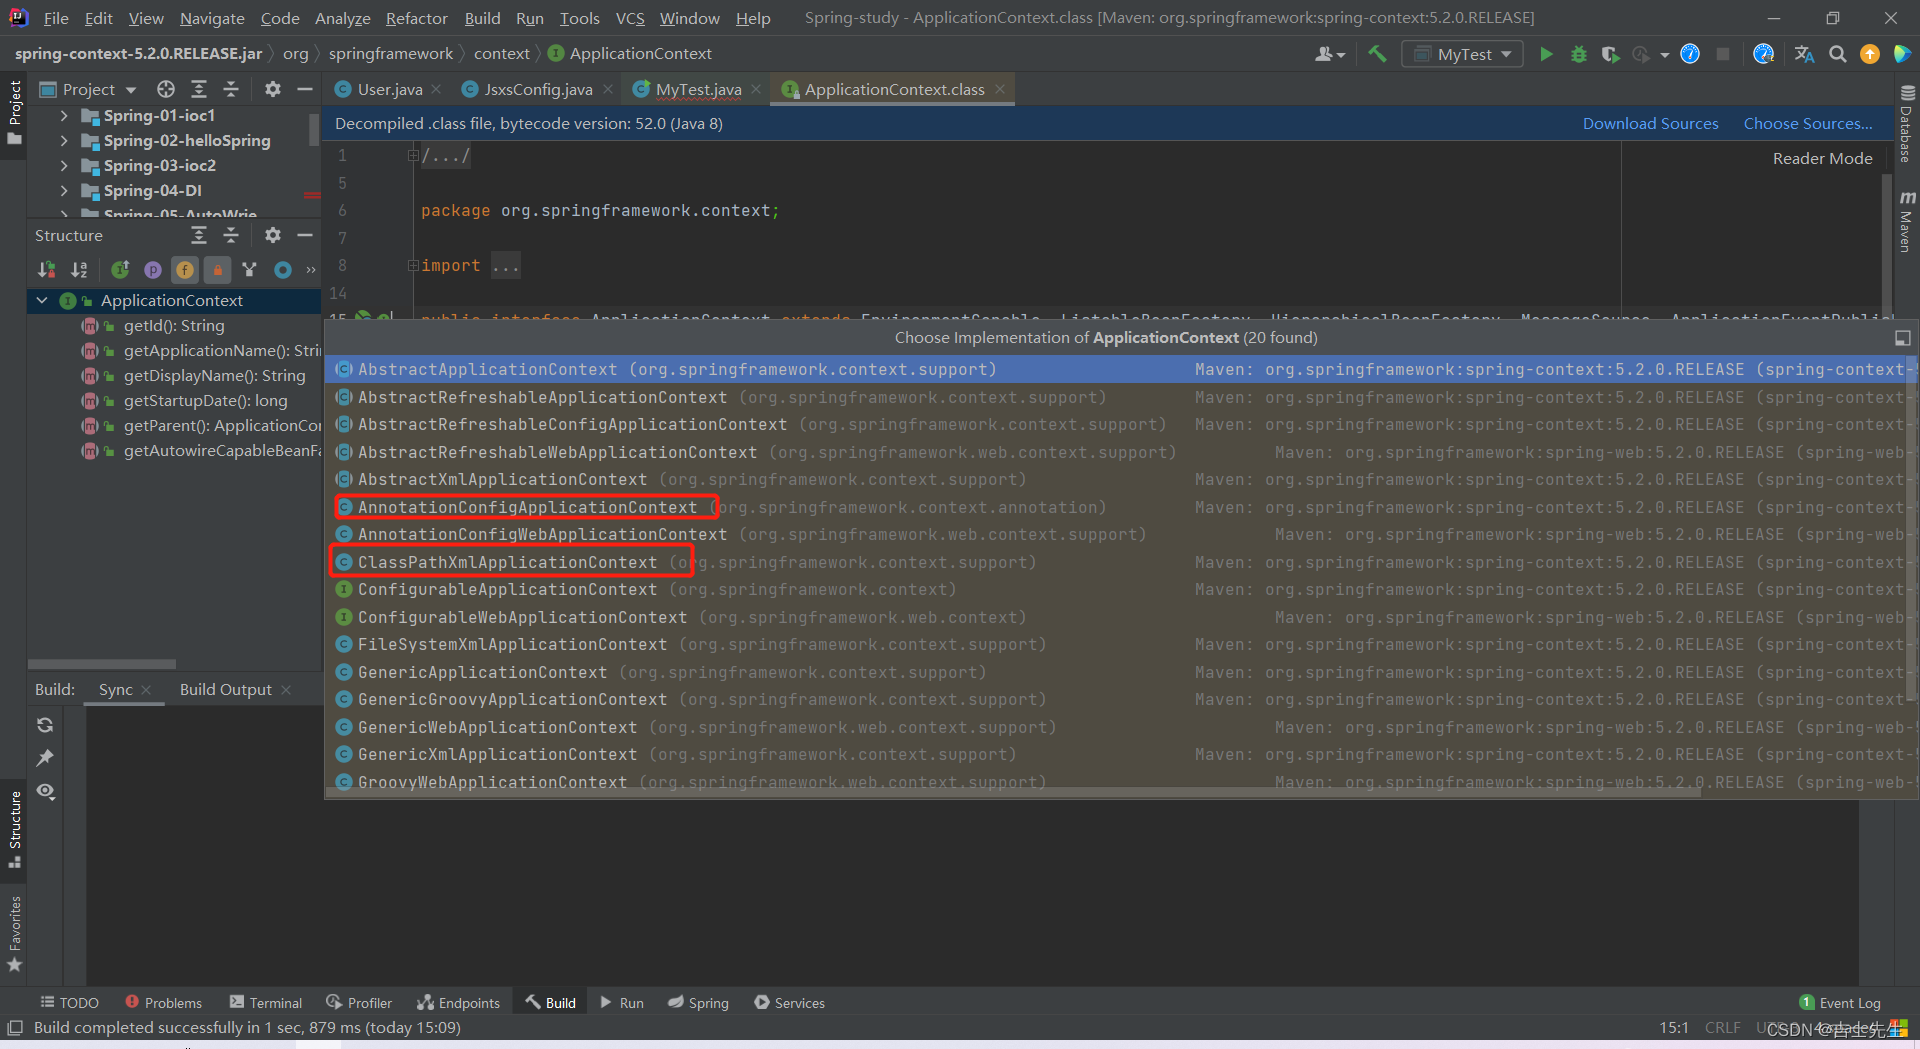Switch to the User.java tab

tap(389, 89)
